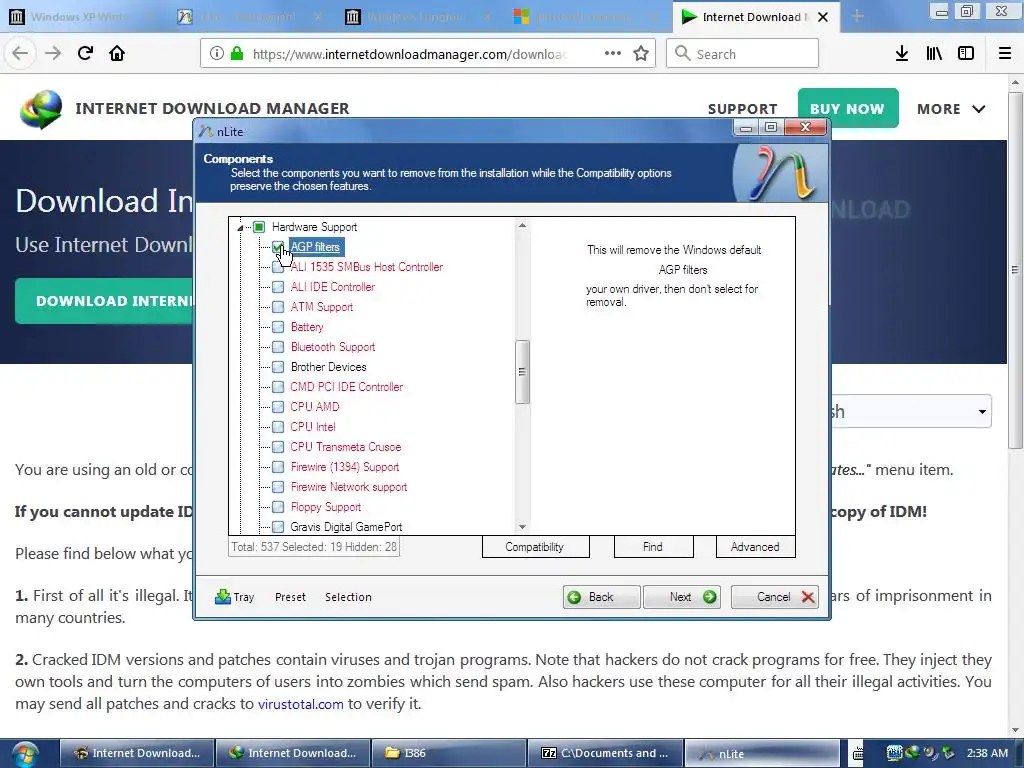The image size is (1024, 768).
Task: Focus the Firefox Search field
Action: (743, 54)
